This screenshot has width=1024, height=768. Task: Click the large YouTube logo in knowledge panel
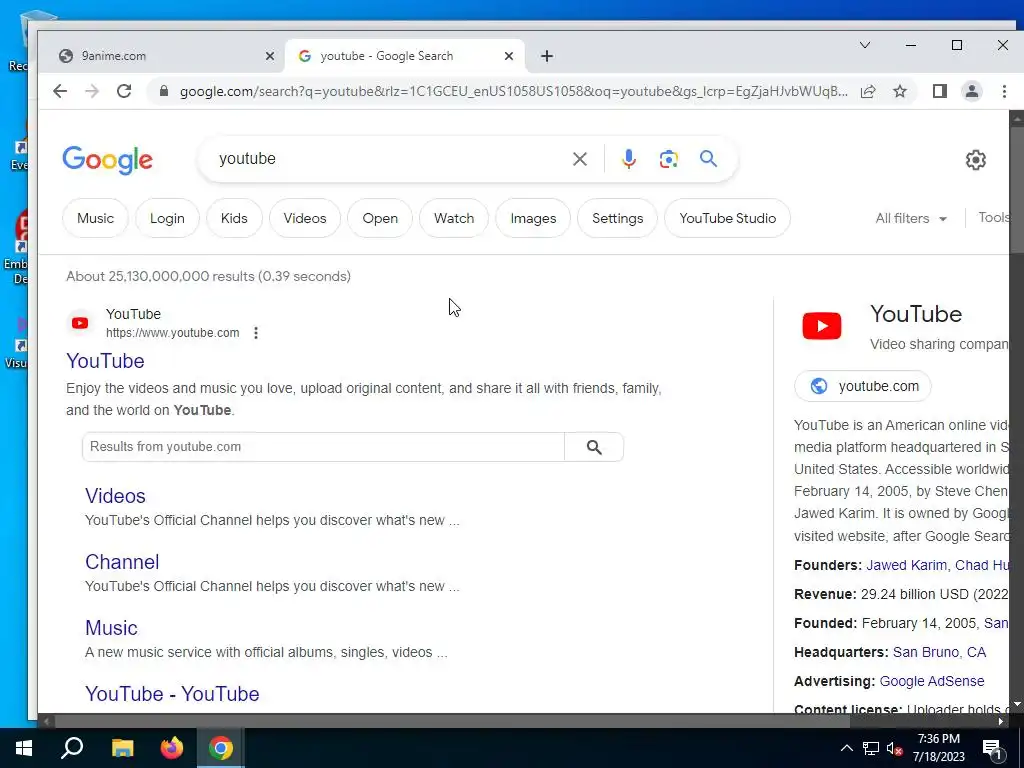point(822,326)
